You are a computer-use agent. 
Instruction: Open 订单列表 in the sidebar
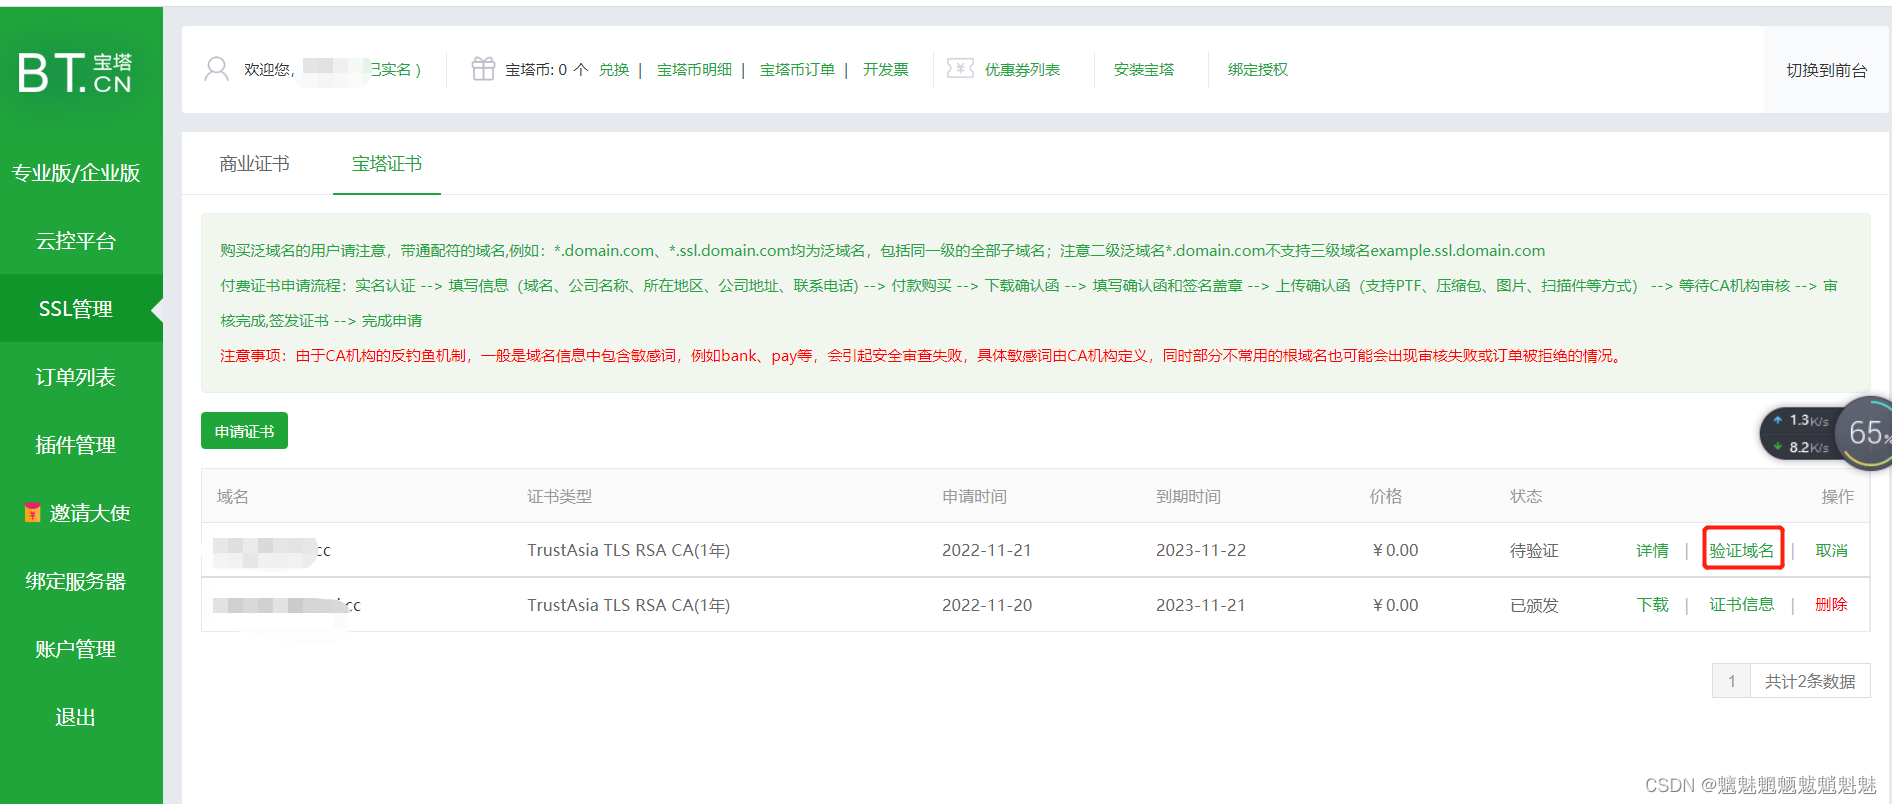[x=76, y=377]
